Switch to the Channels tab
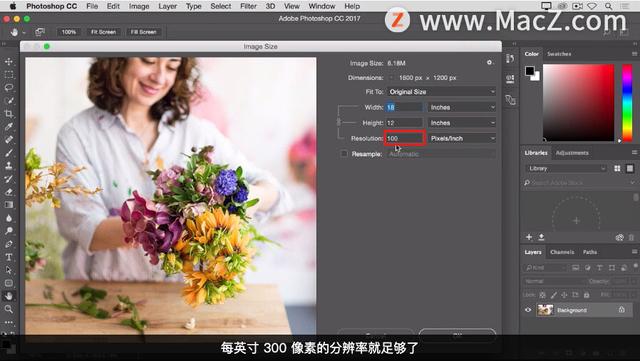 562,252
